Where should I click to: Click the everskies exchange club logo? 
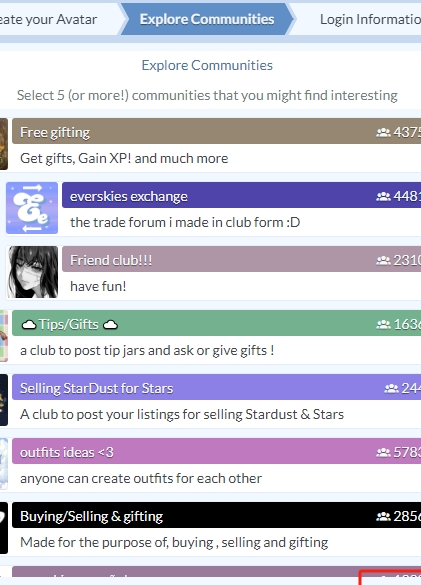pos(32,208)
